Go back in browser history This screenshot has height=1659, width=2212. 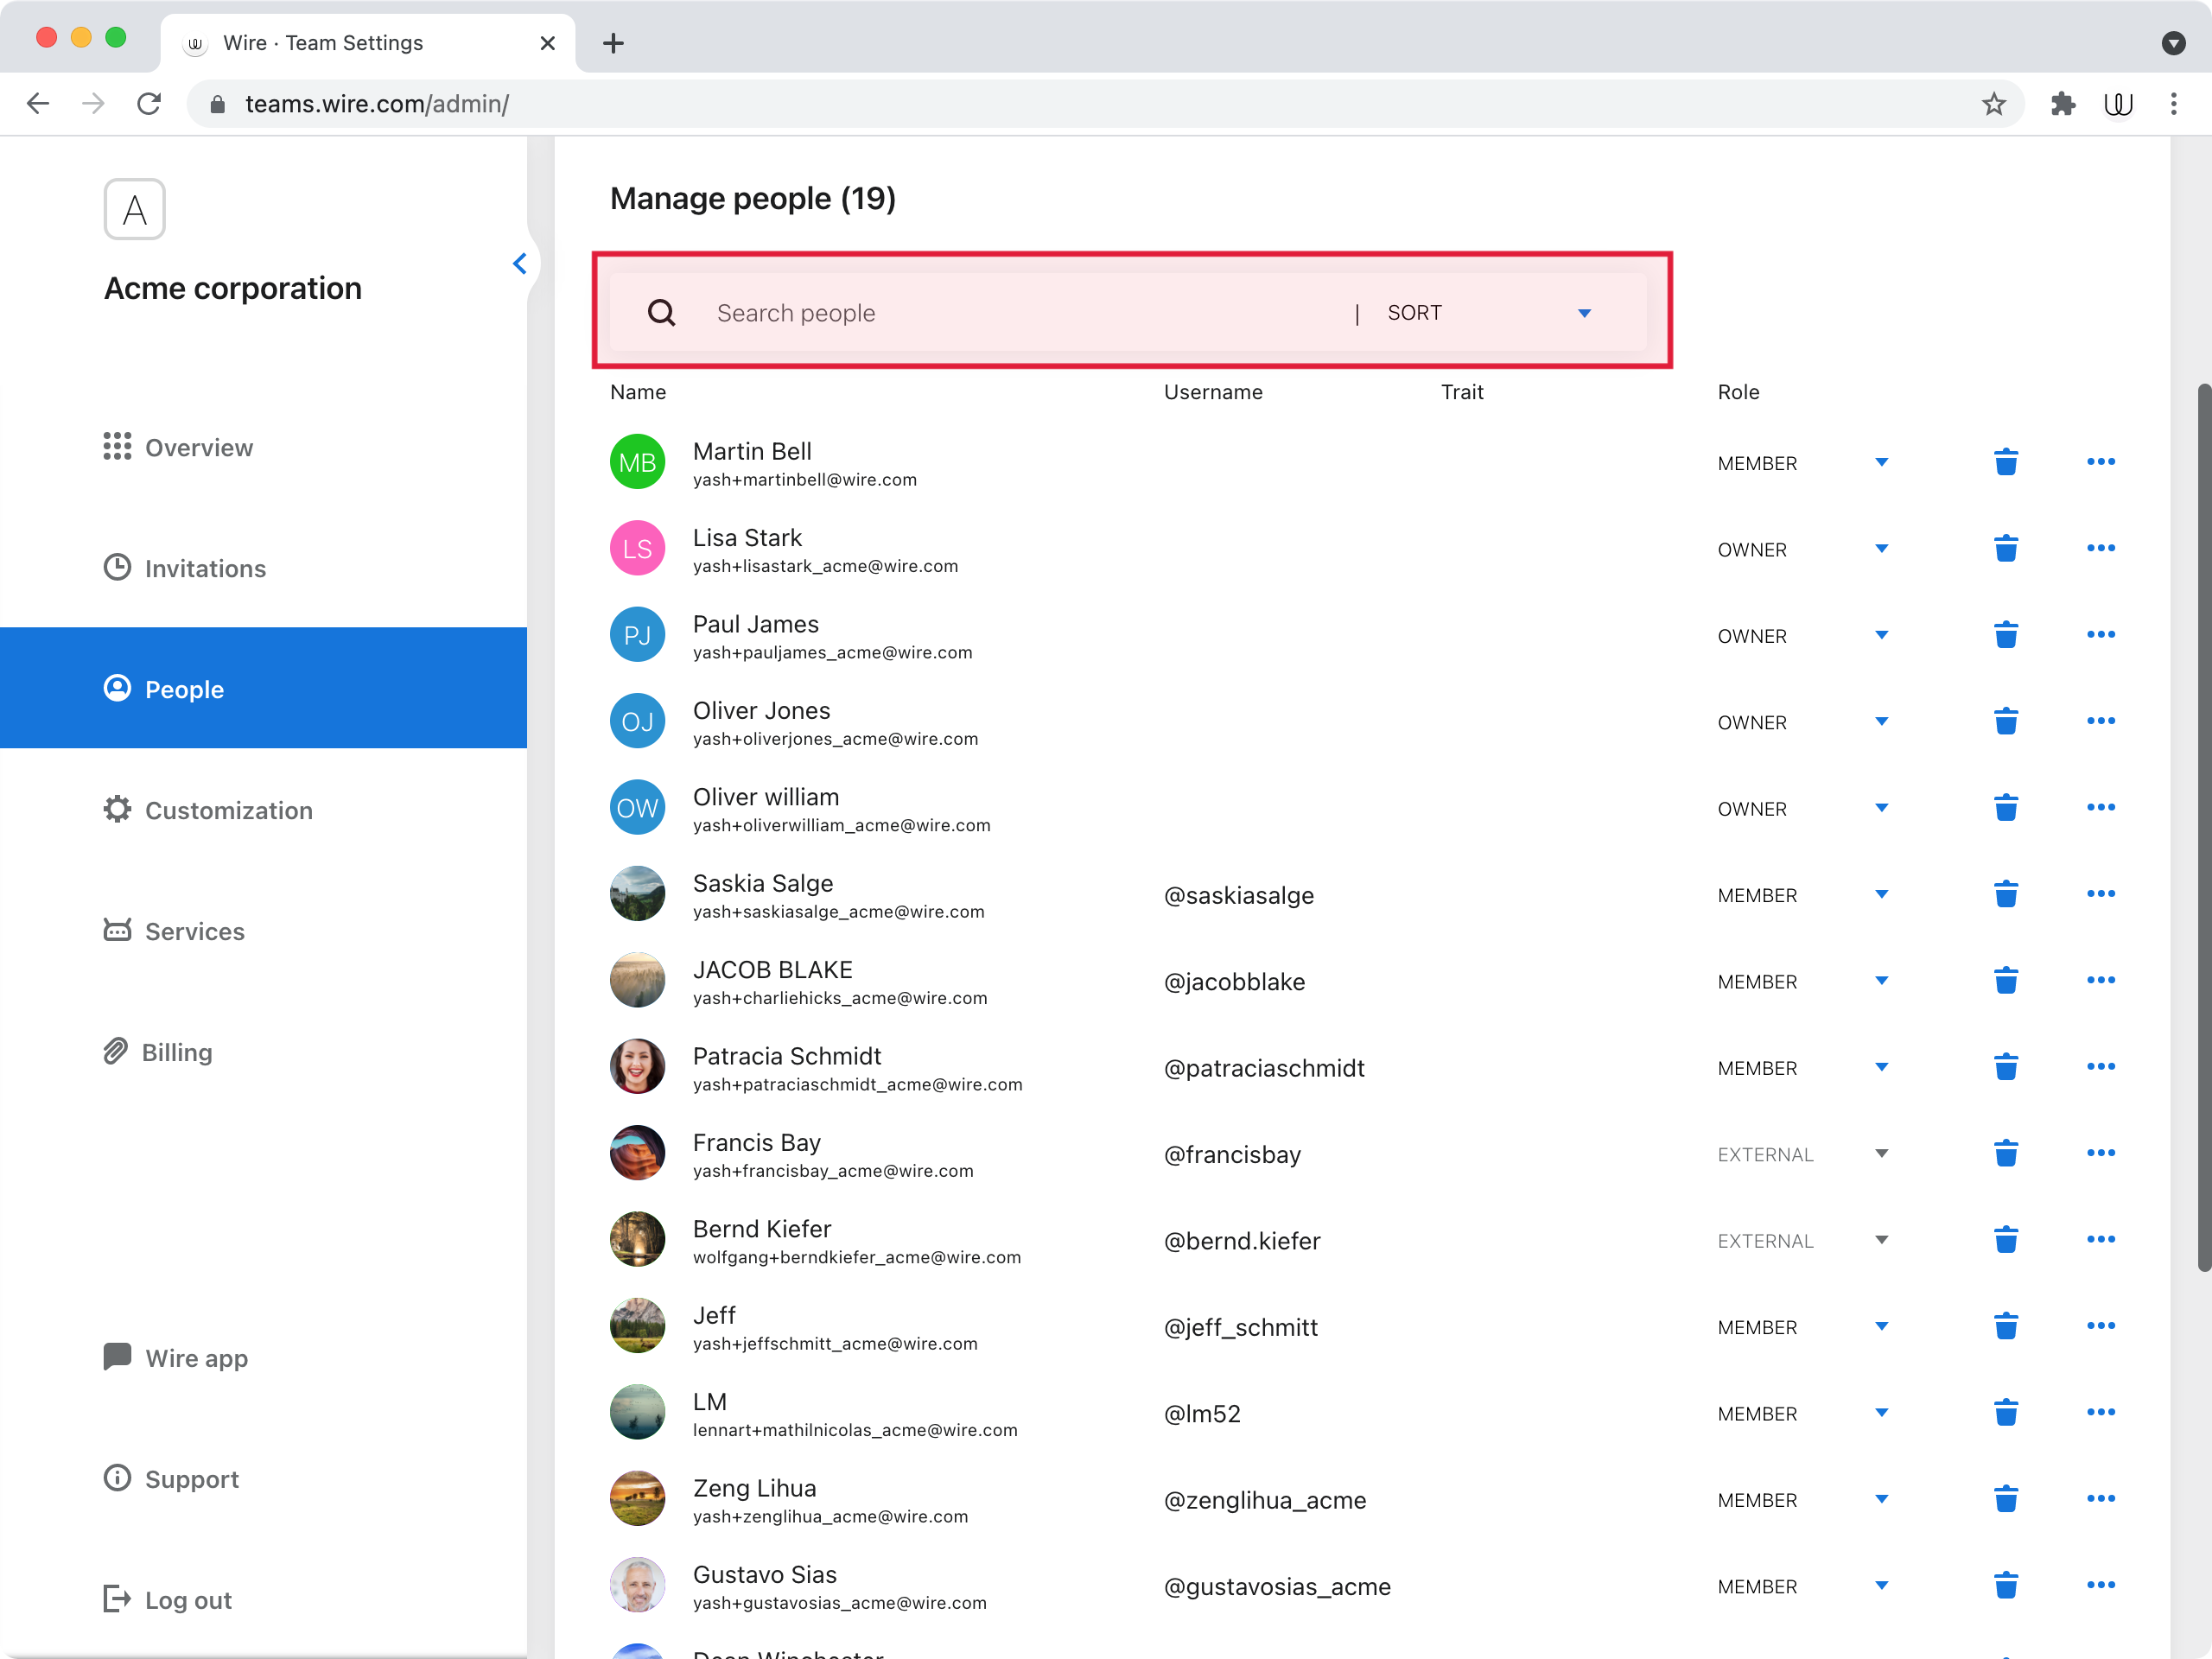tap(38, 104)
